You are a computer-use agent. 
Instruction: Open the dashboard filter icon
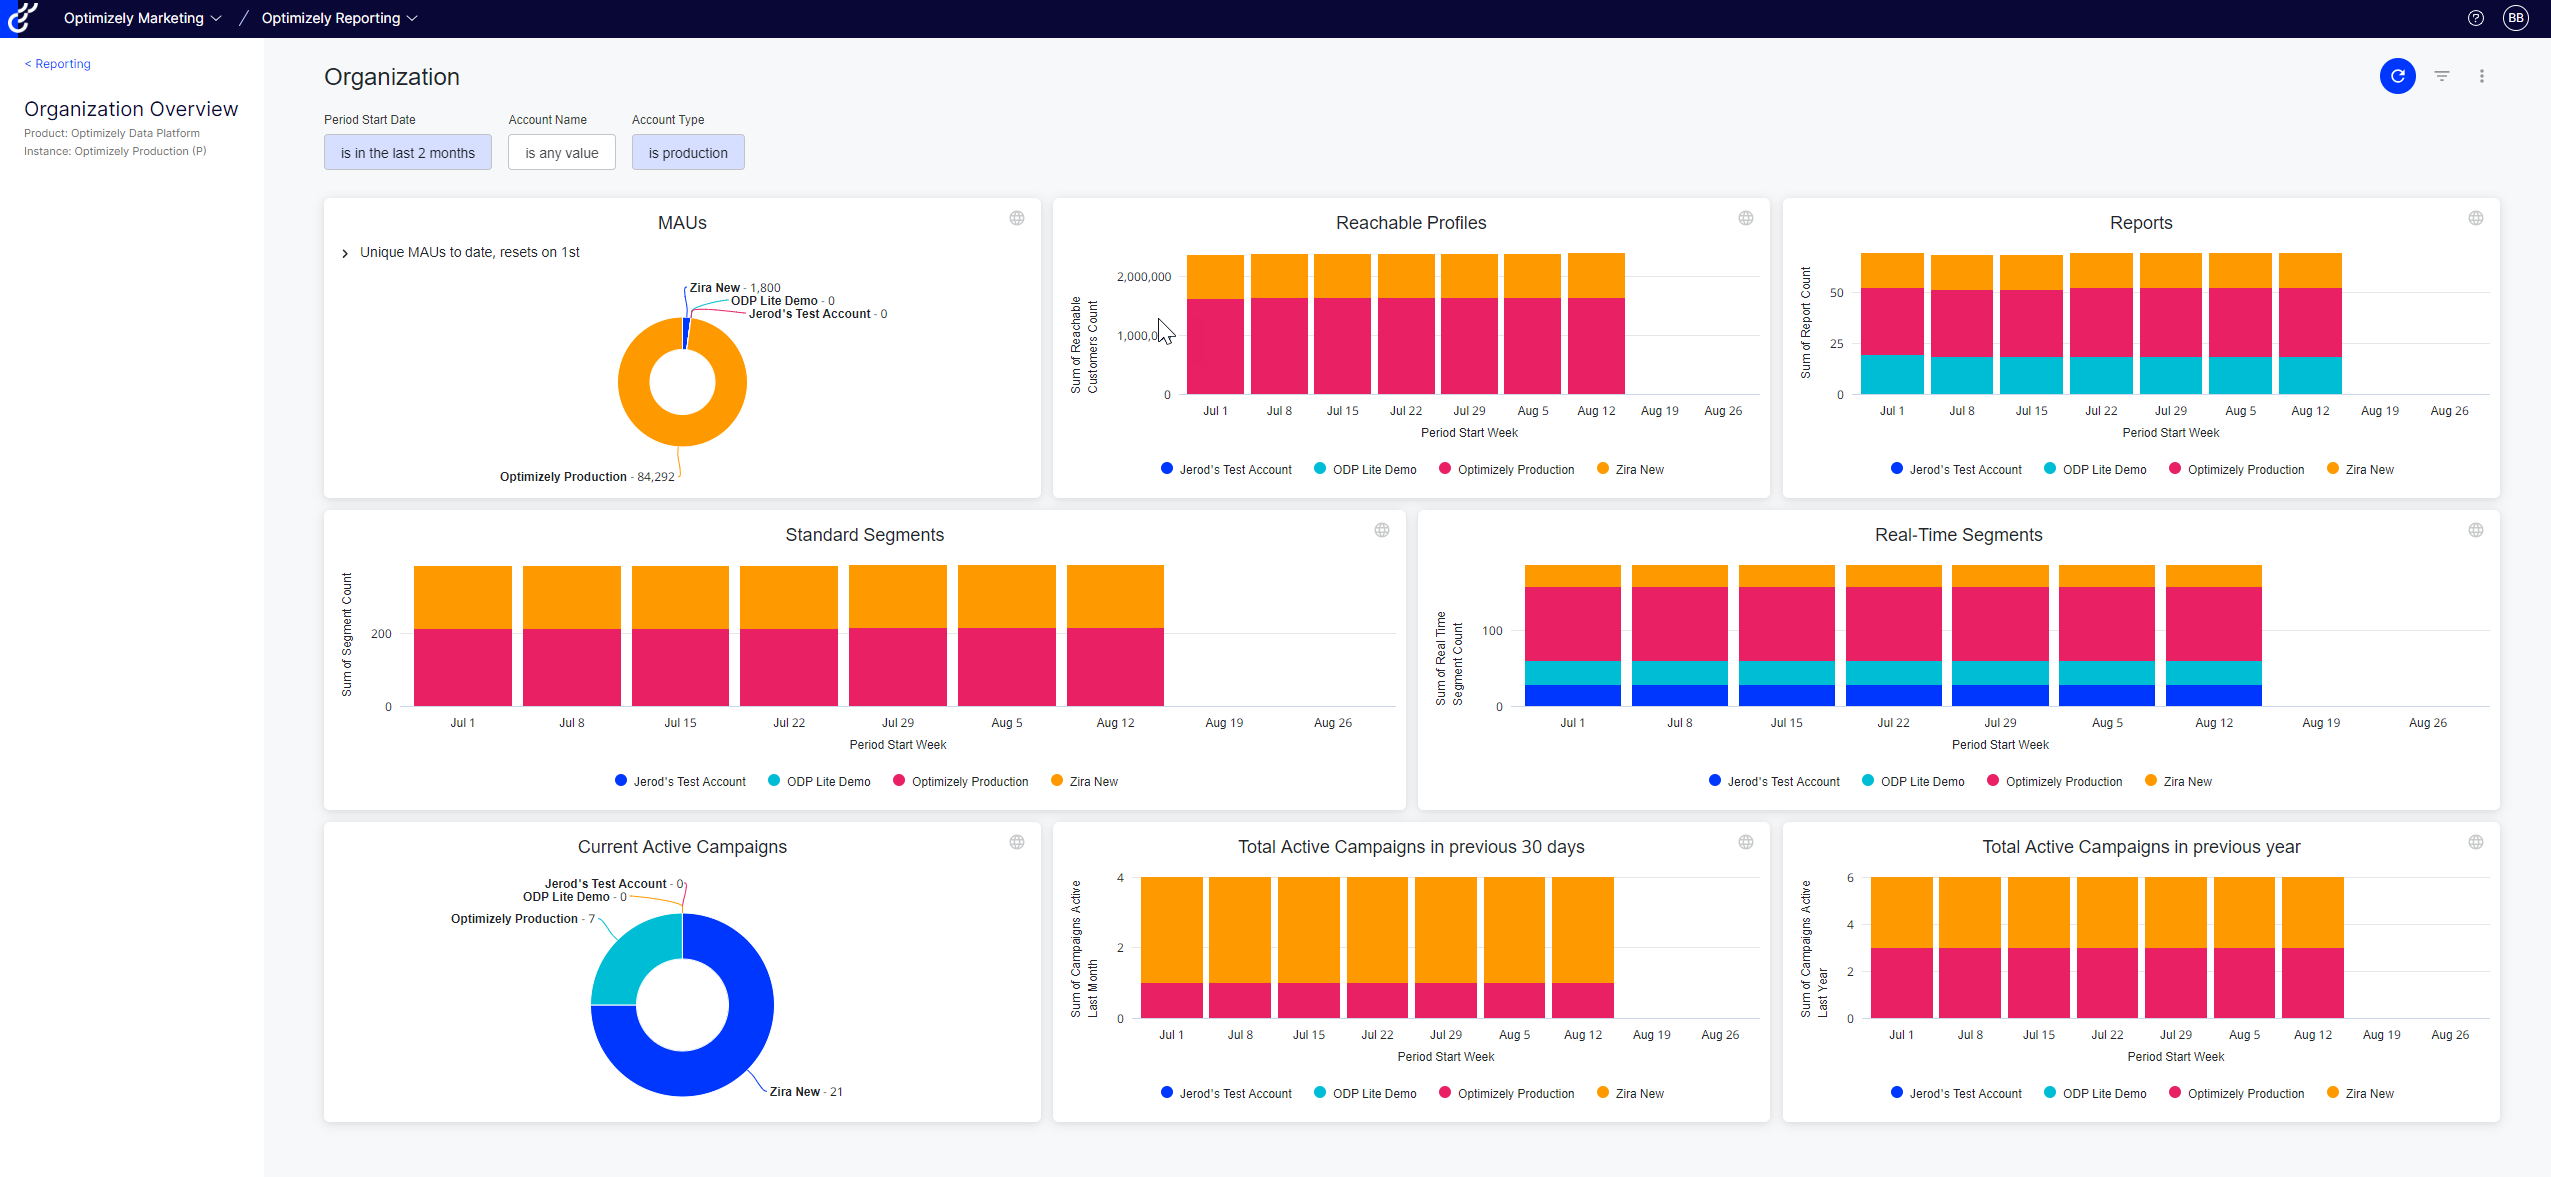[2441, 76]
